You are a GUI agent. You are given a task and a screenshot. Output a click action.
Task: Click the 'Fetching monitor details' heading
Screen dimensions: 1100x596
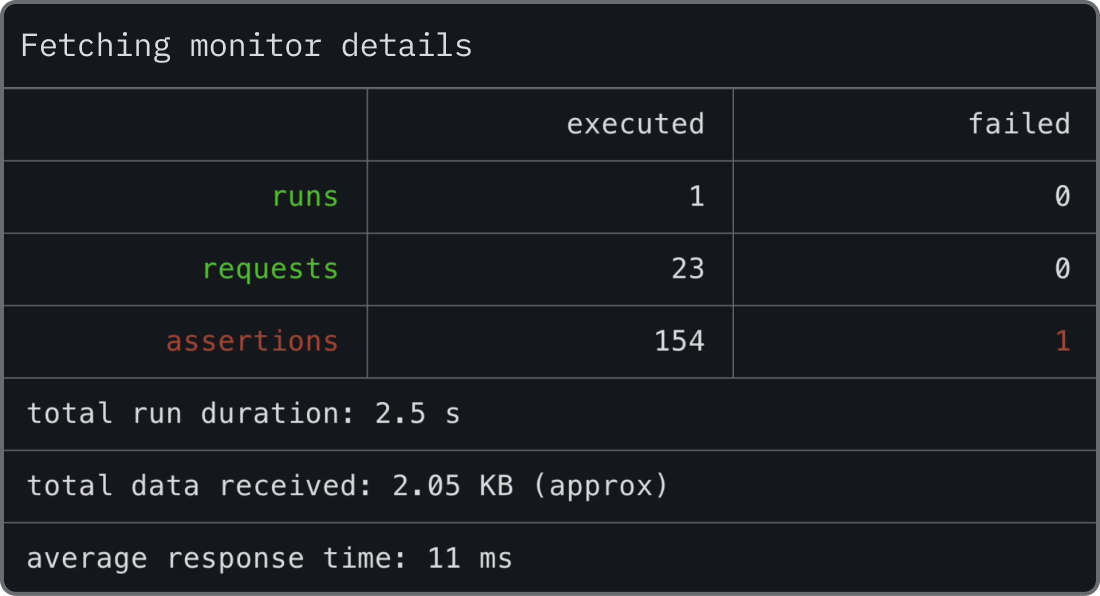click(246, 46)
